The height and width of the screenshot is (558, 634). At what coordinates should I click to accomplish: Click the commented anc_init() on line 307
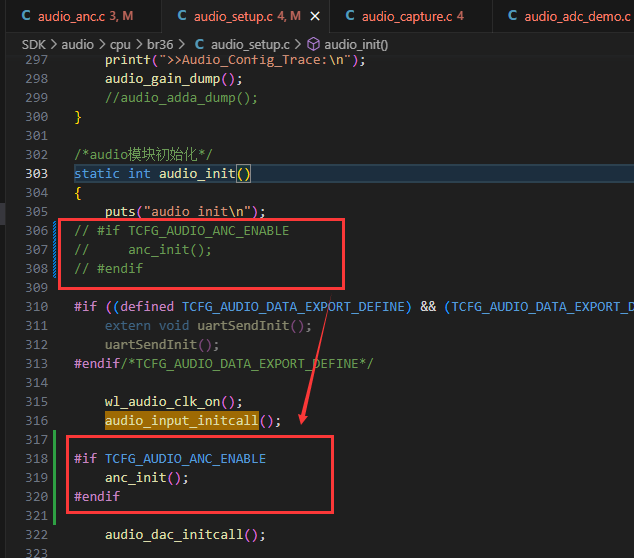[170, 249]
